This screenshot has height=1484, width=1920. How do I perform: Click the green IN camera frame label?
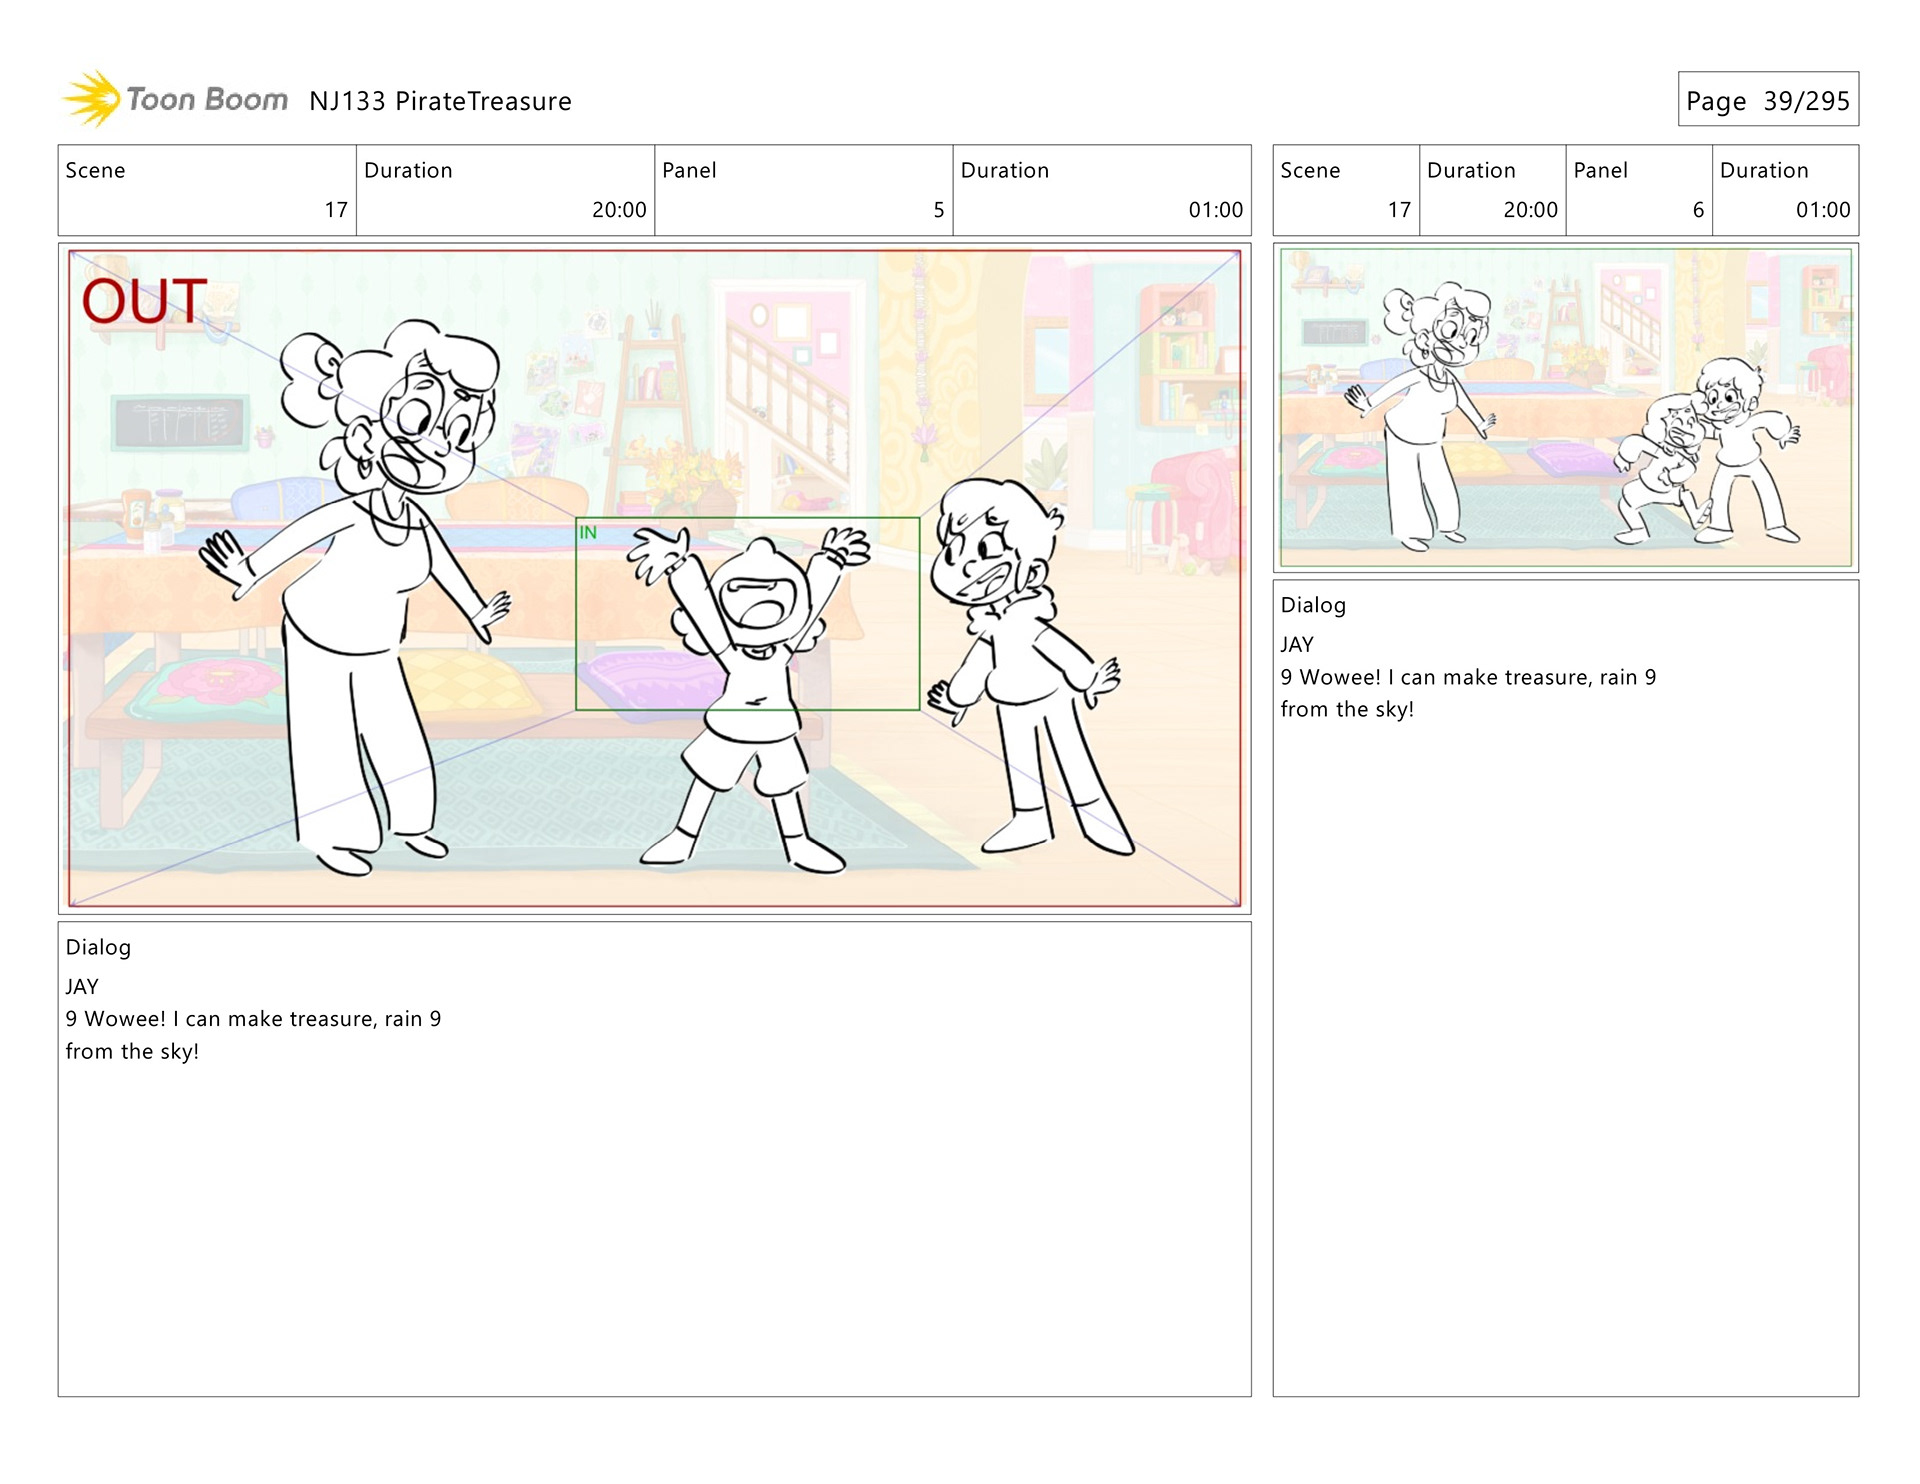(588, 533)
